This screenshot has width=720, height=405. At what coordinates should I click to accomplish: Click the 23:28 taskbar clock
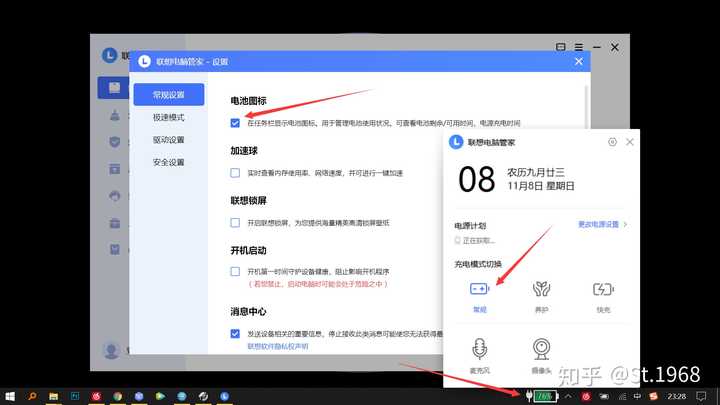677,396
